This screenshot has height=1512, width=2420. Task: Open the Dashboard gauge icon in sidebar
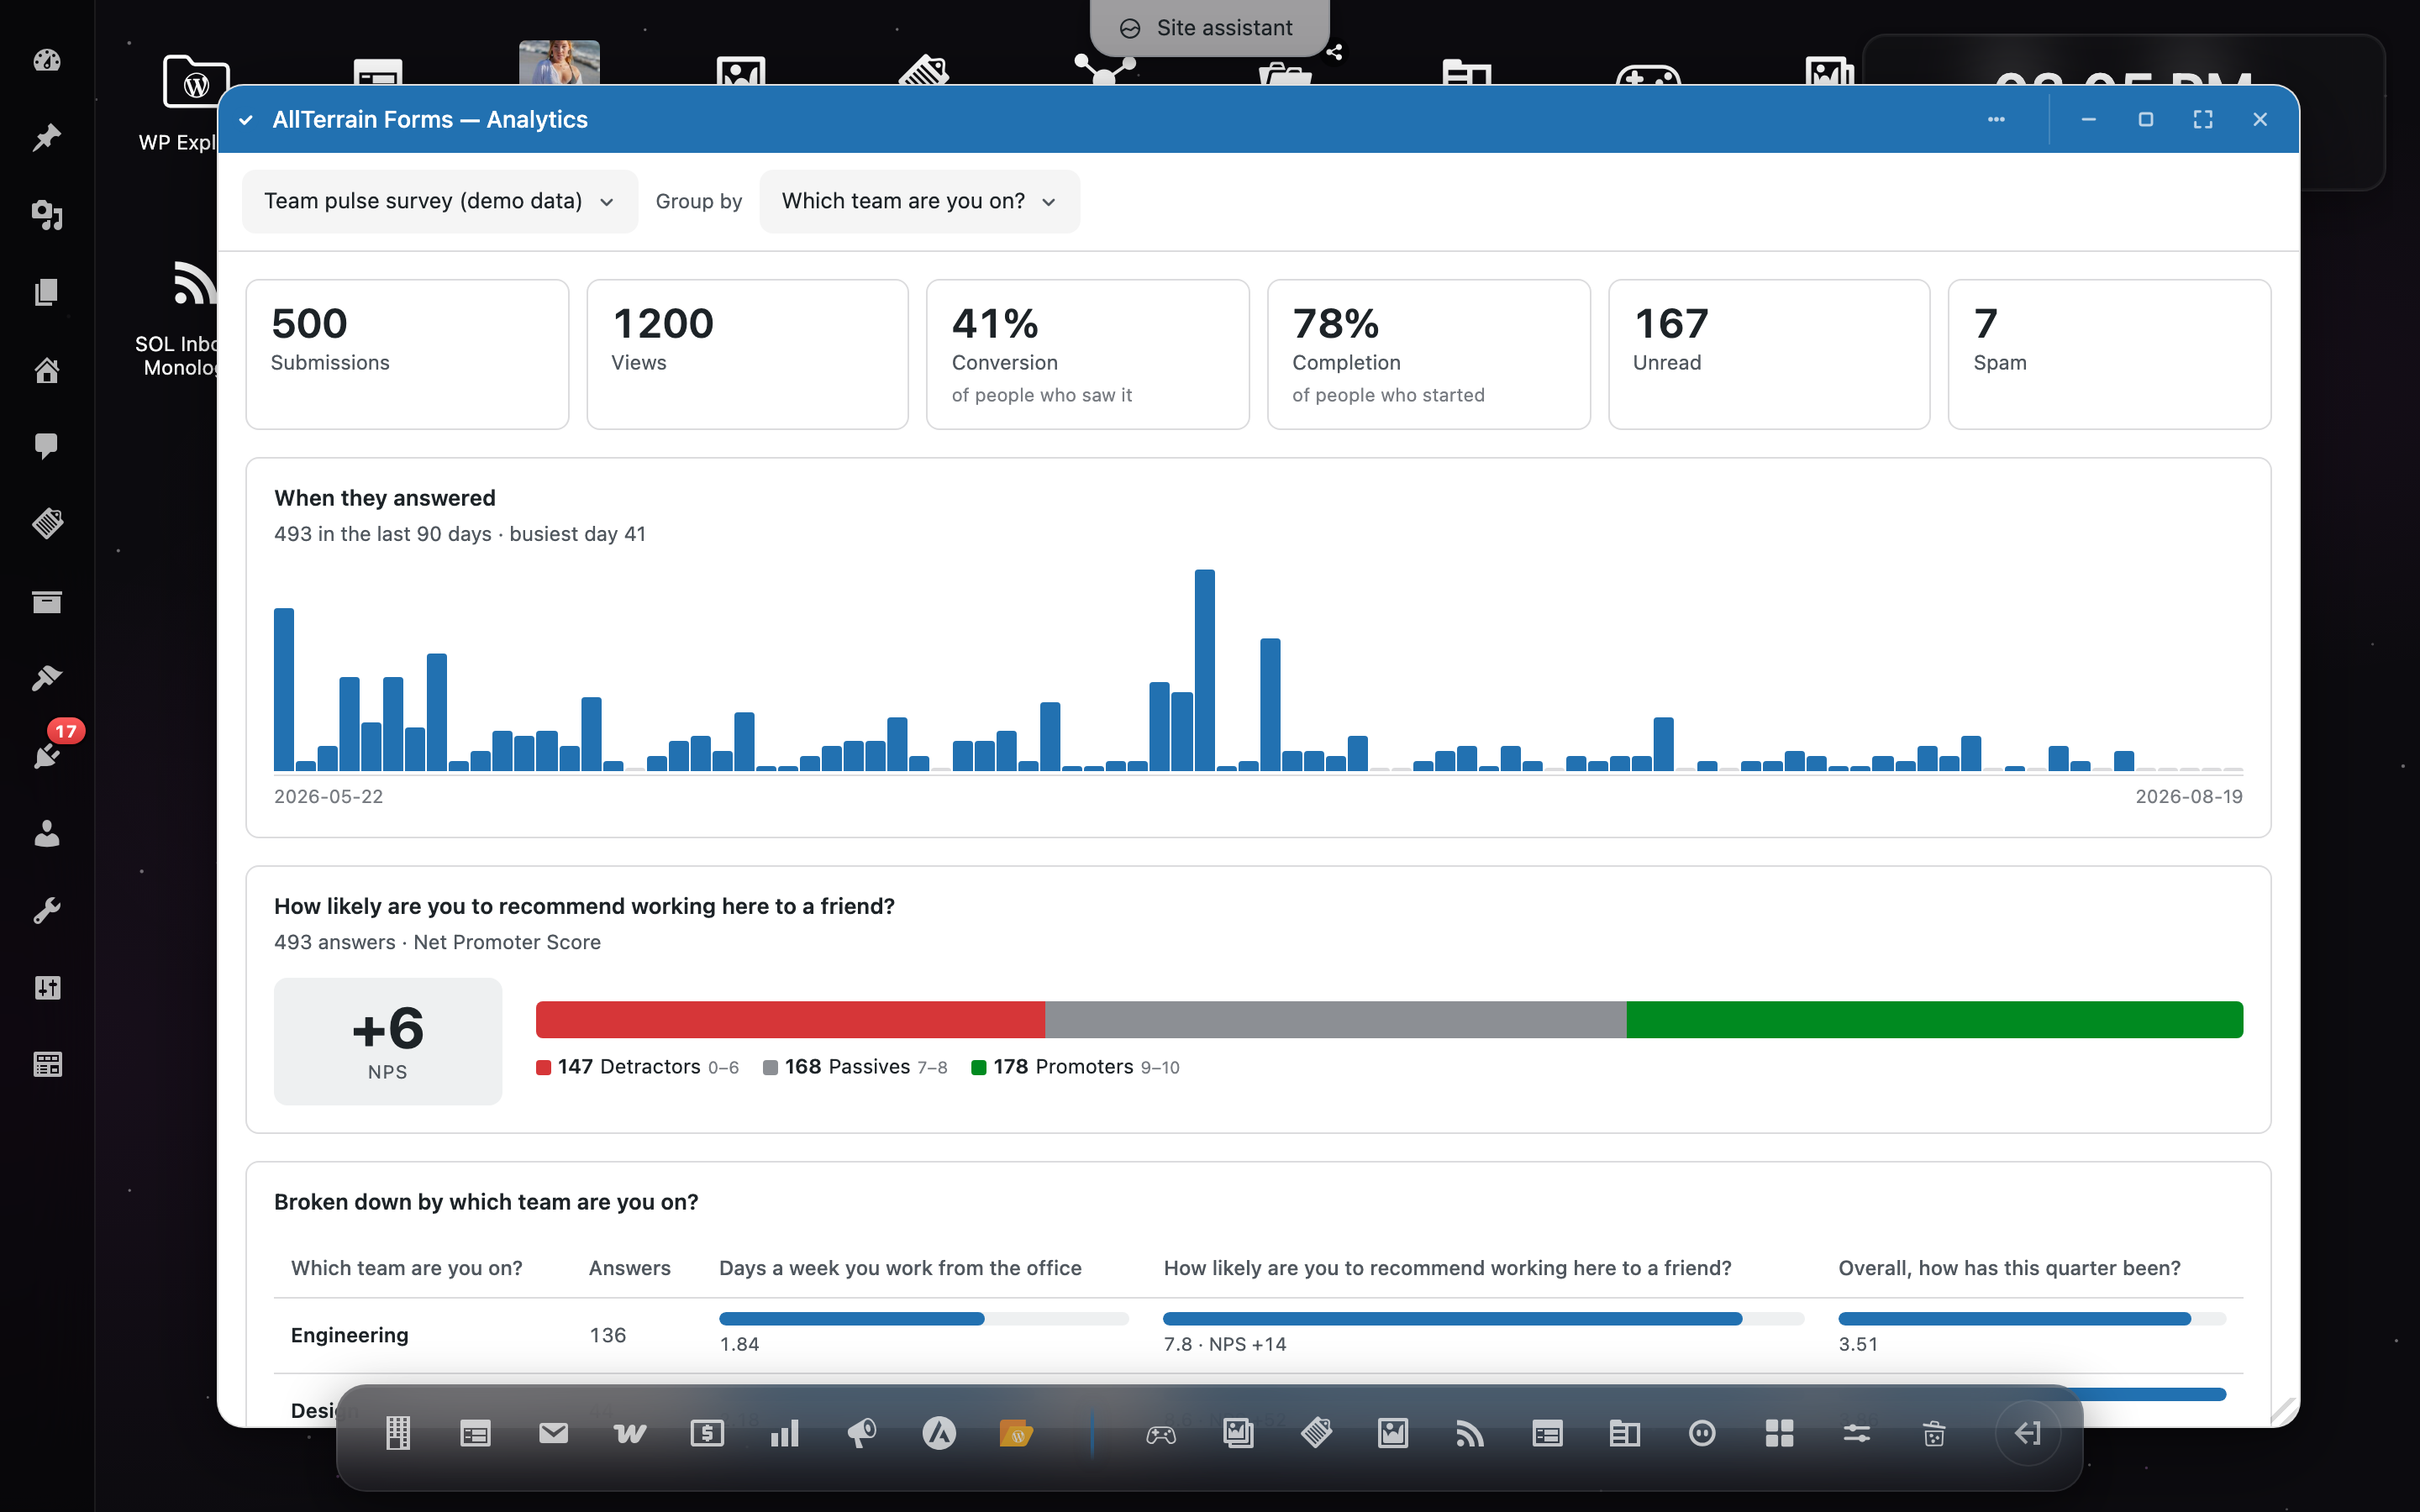(47, 60)
